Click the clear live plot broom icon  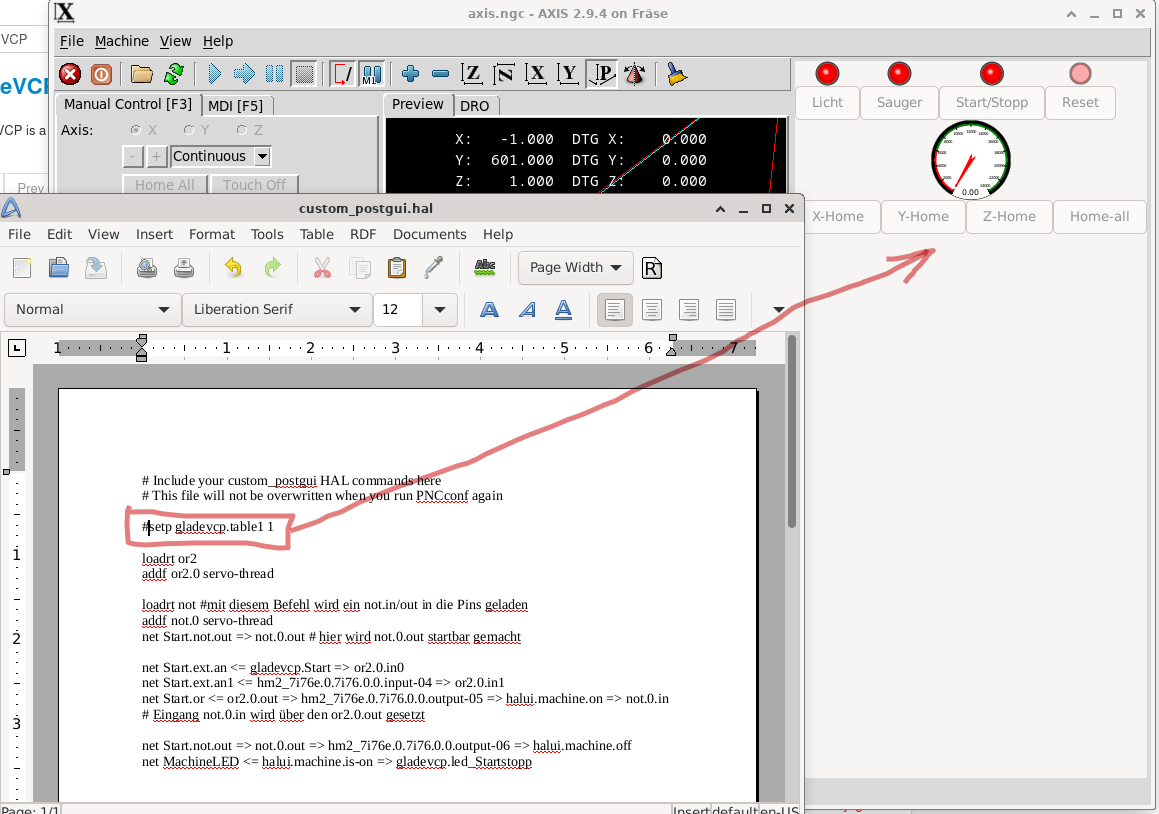point(677,74)
